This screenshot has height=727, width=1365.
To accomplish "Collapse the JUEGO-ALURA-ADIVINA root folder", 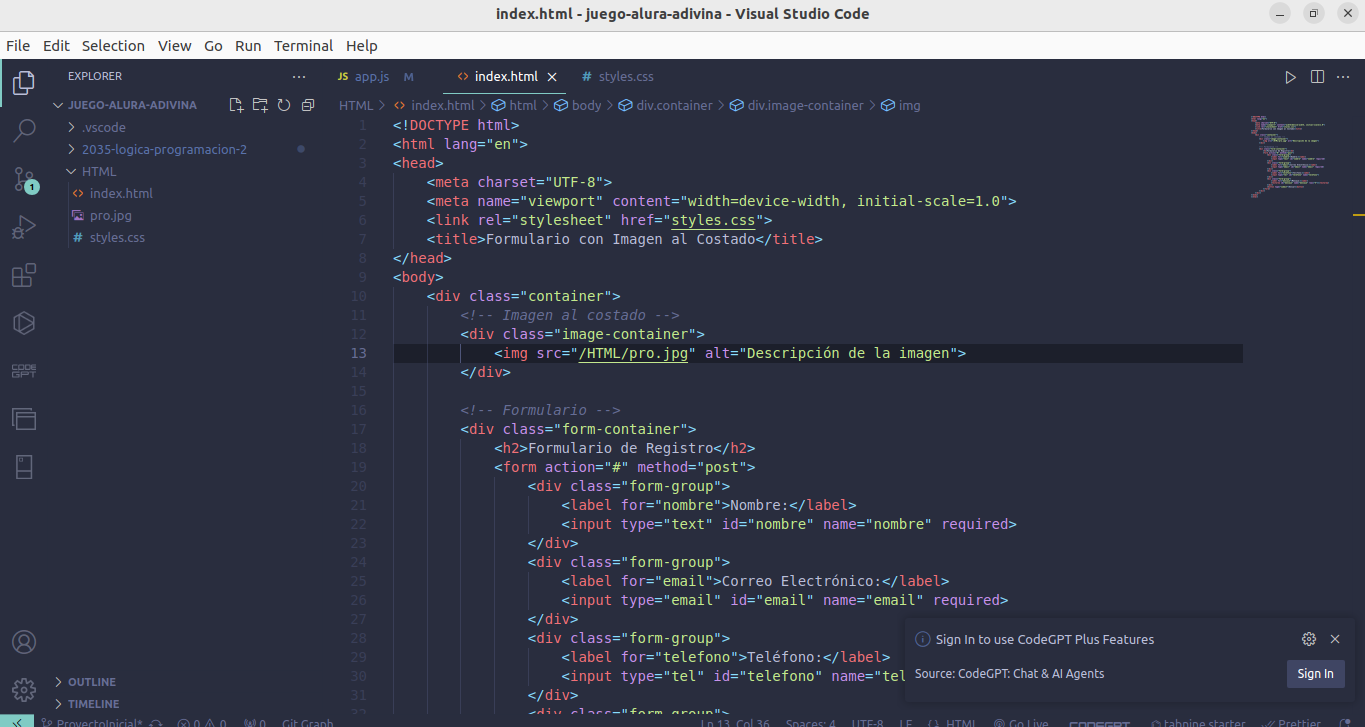I will (132, 105).
